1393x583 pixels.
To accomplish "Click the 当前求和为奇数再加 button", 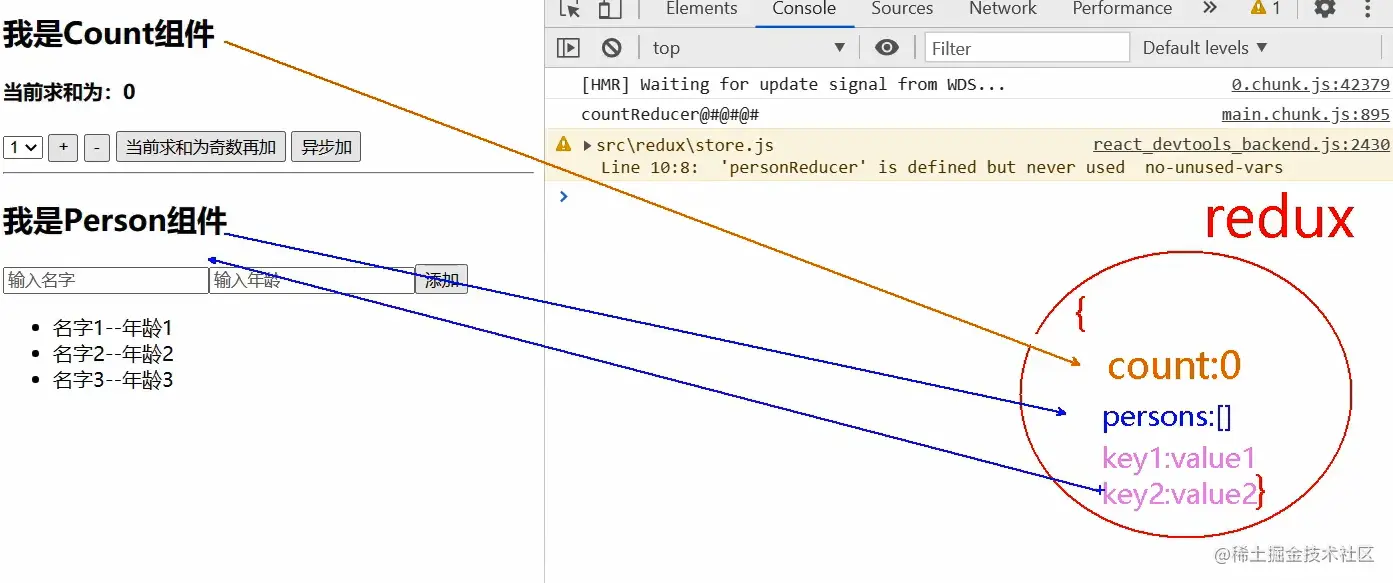I will (x=201, y=147).
